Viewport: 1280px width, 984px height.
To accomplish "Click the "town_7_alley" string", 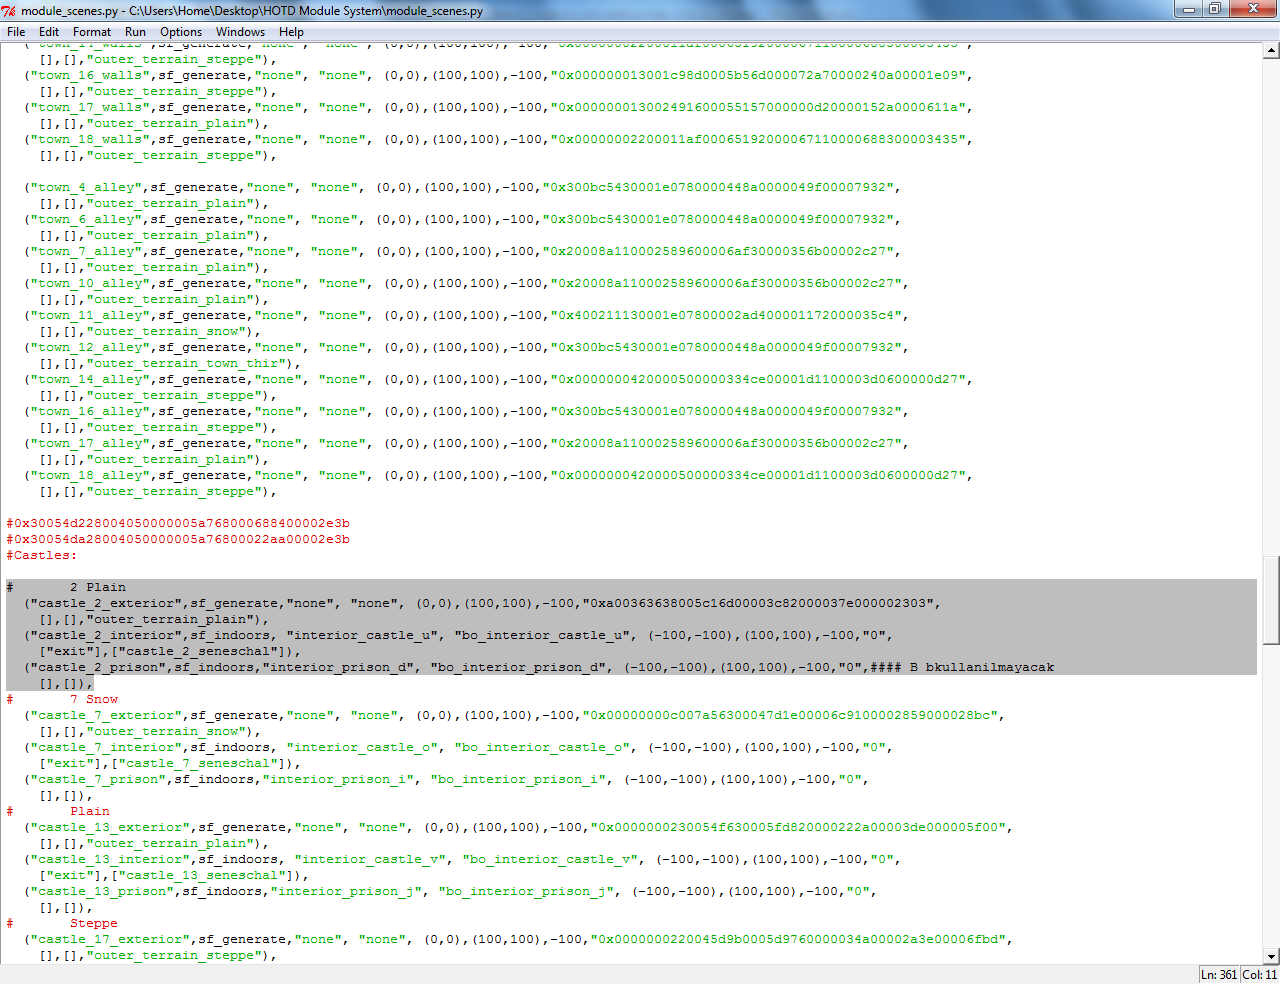I will click(88, 251).
